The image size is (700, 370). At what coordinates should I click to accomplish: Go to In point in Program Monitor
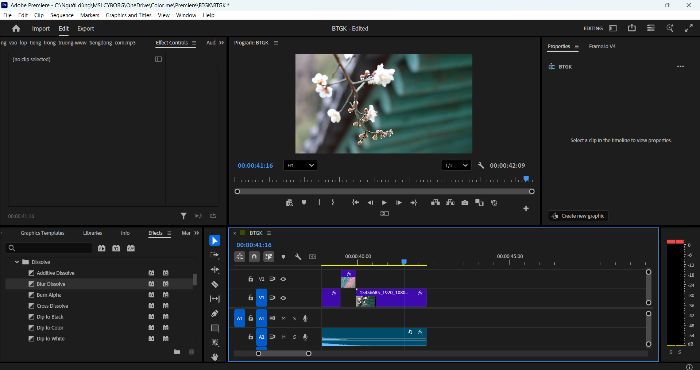click(355, 203)
